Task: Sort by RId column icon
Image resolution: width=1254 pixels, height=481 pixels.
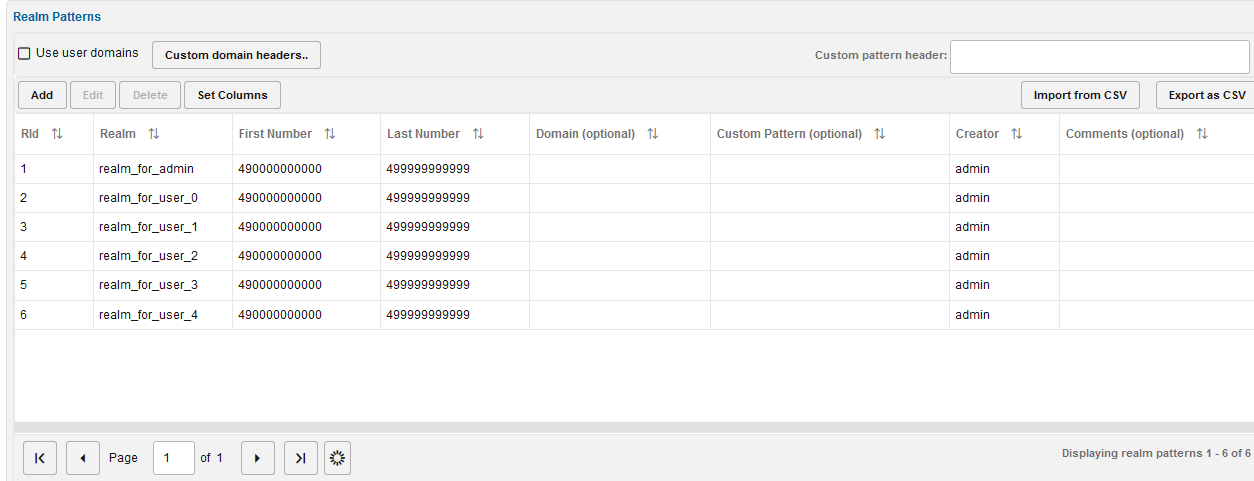Action: [57, 134]
